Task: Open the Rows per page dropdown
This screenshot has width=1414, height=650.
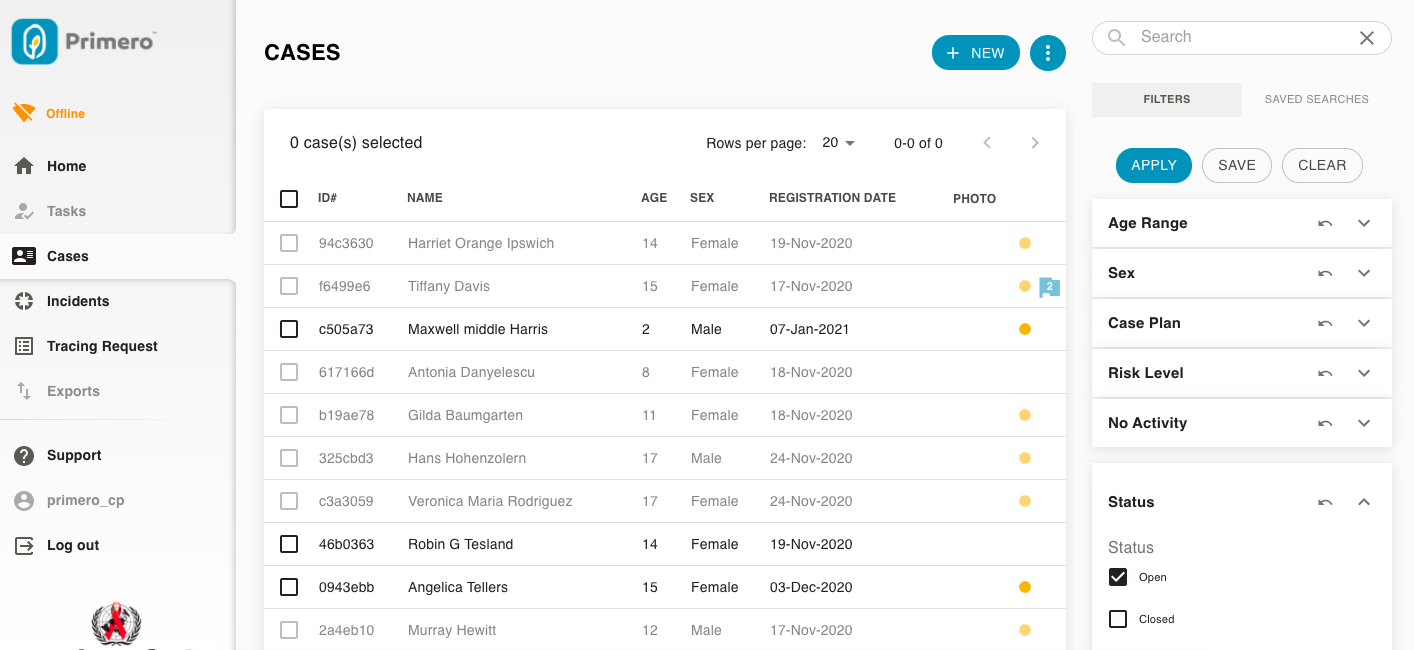Action: tap(839, 143)
